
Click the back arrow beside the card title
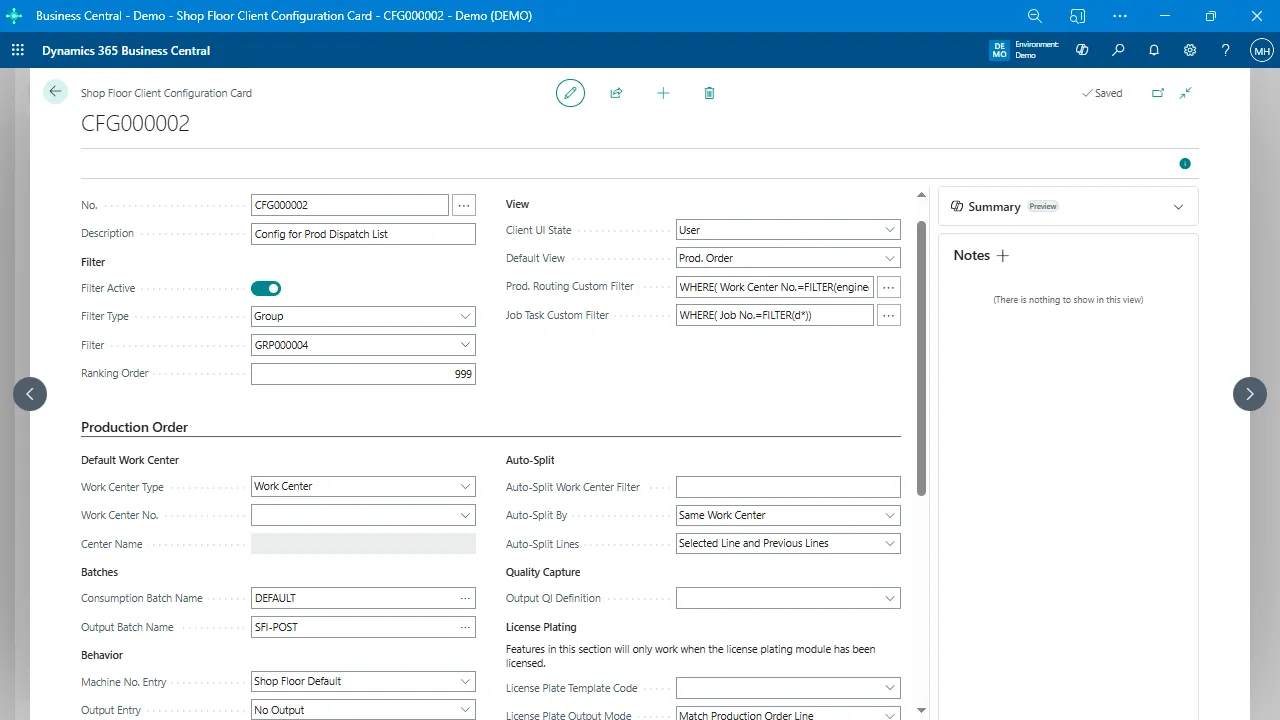point(55,92)
